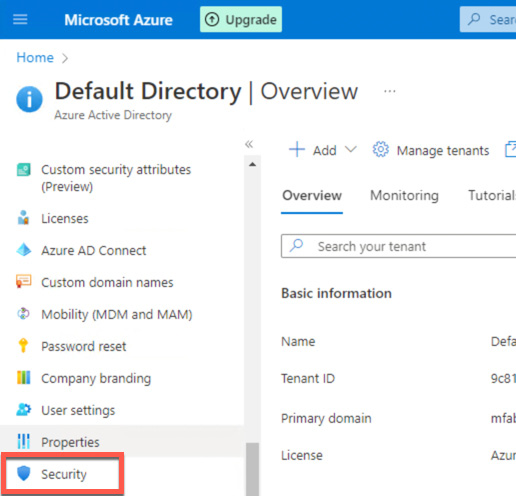Click Manage tenants
Image resolution: width=516 pixels, height=496 pixels.
coord(443,151)
